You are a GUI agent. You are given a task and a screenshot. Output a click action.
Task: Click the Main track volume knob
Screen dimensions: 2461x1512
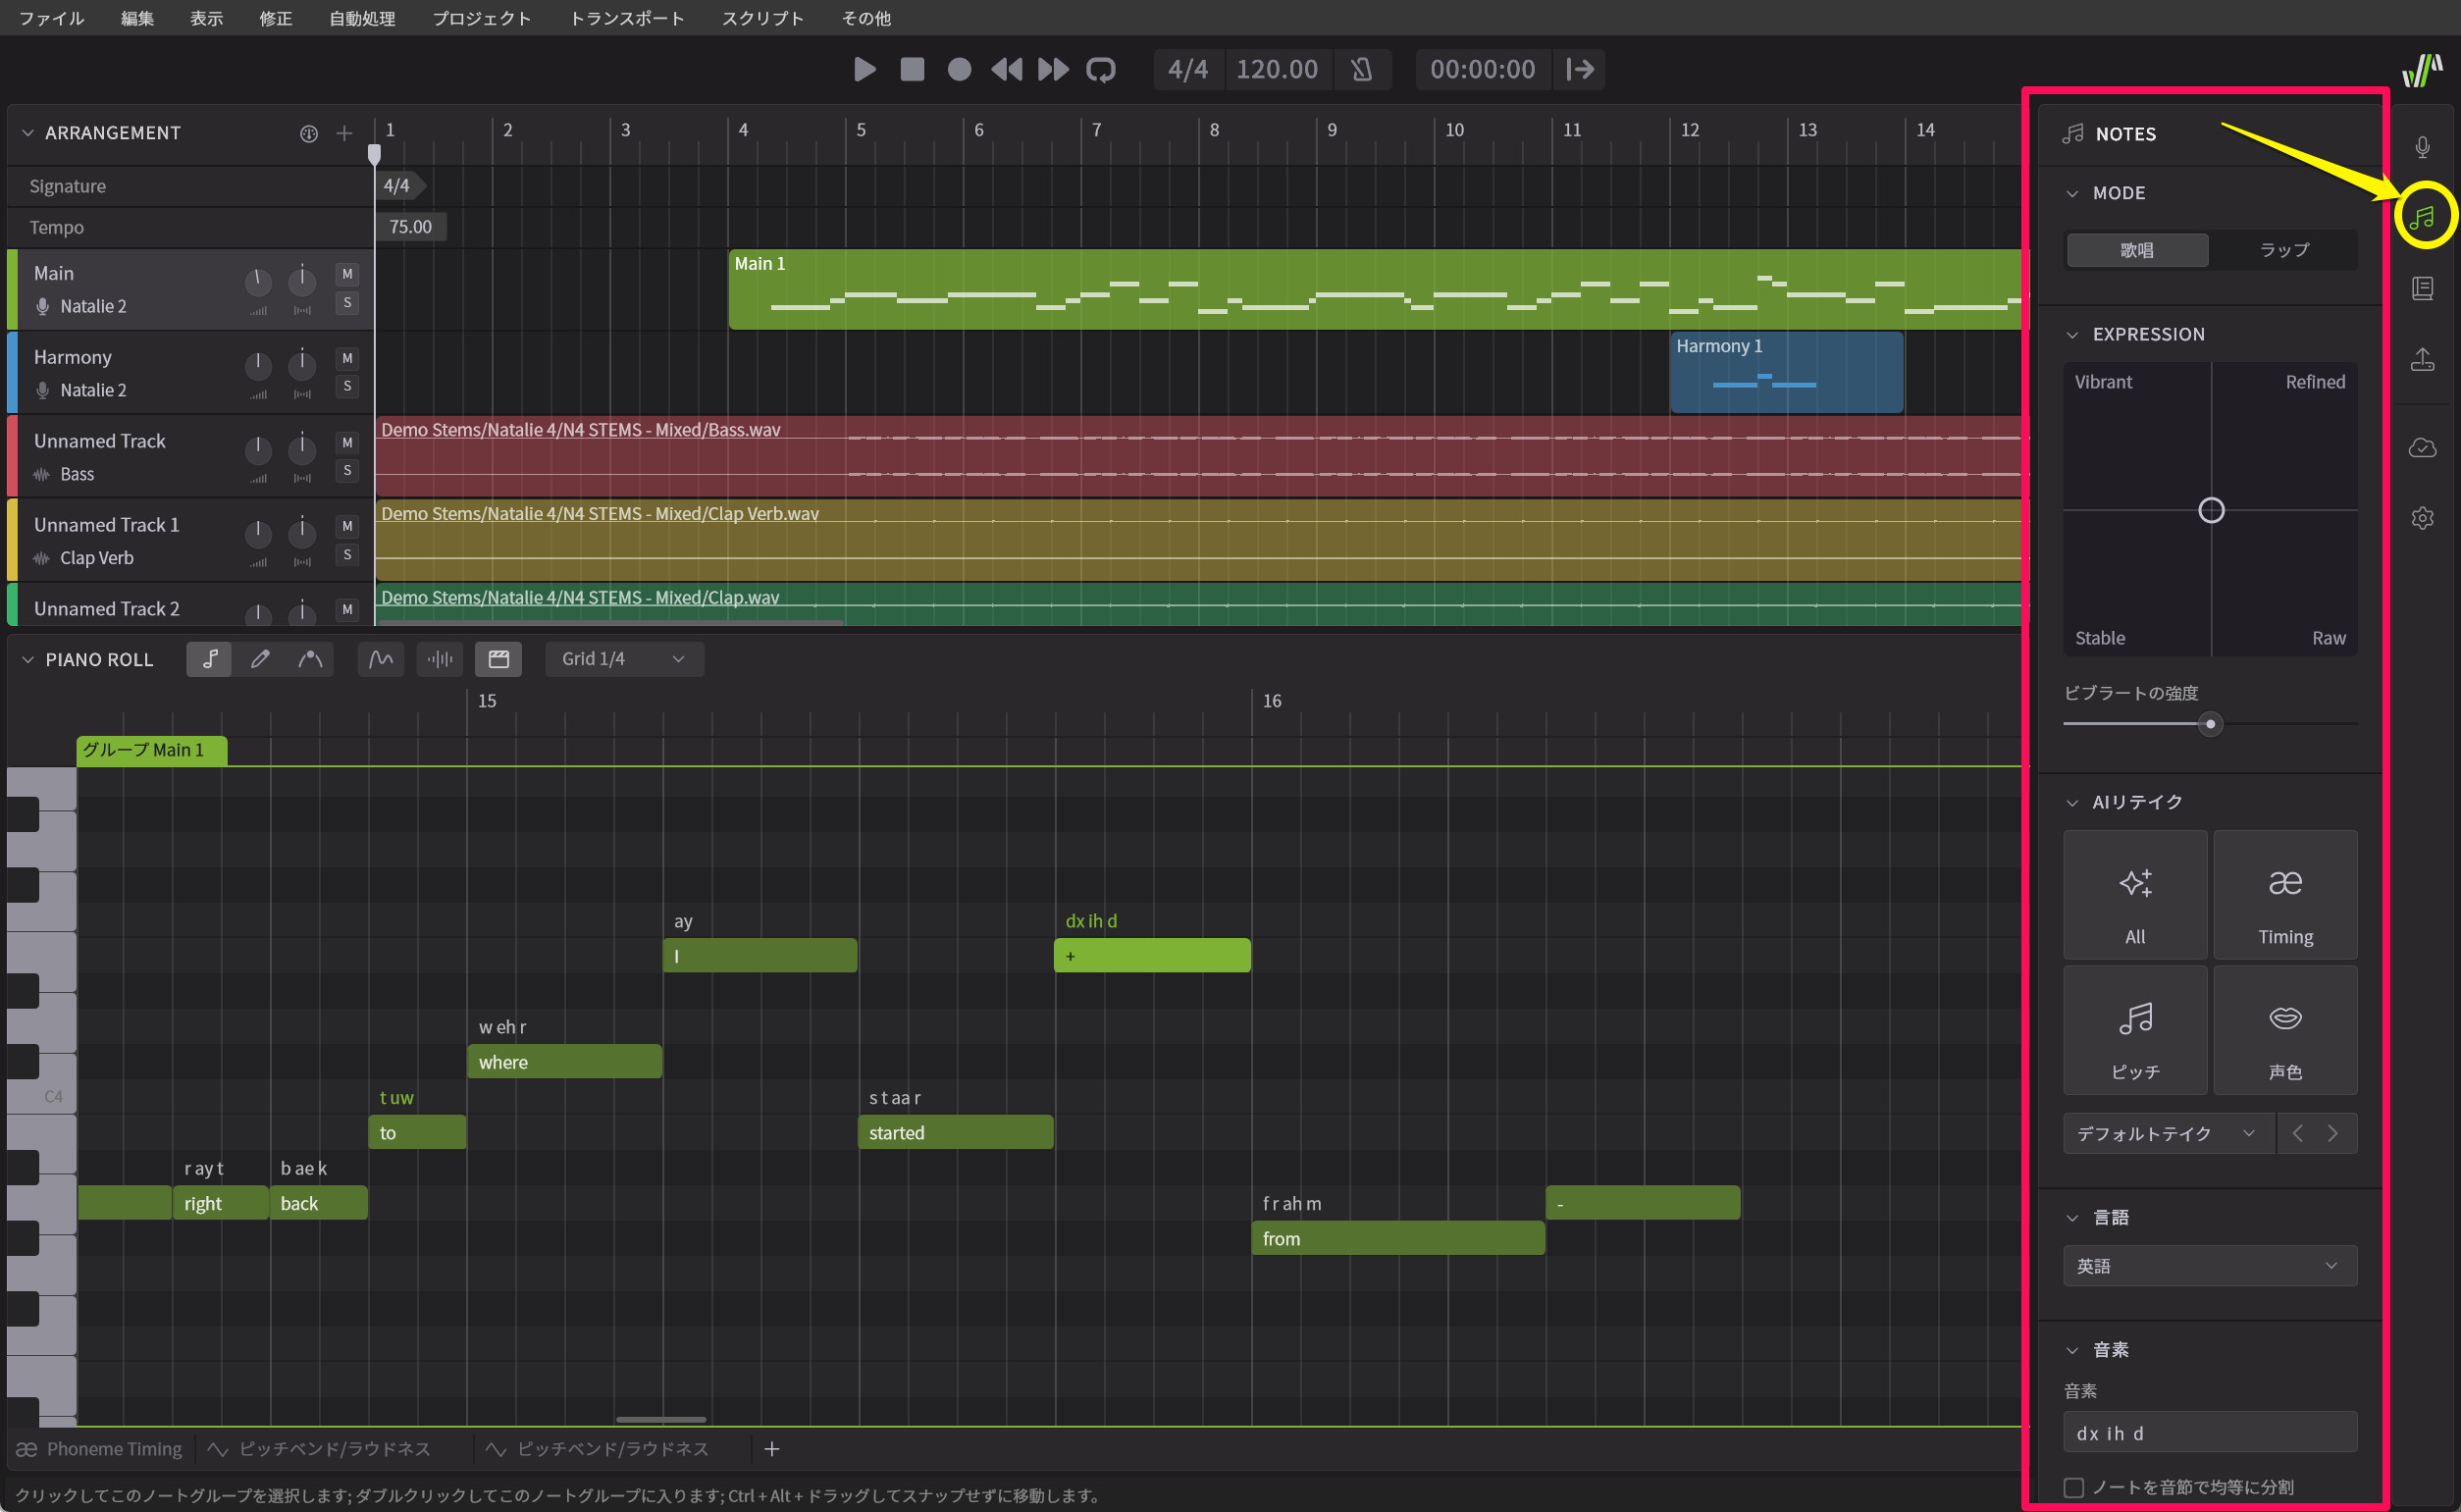pos(258,282)
